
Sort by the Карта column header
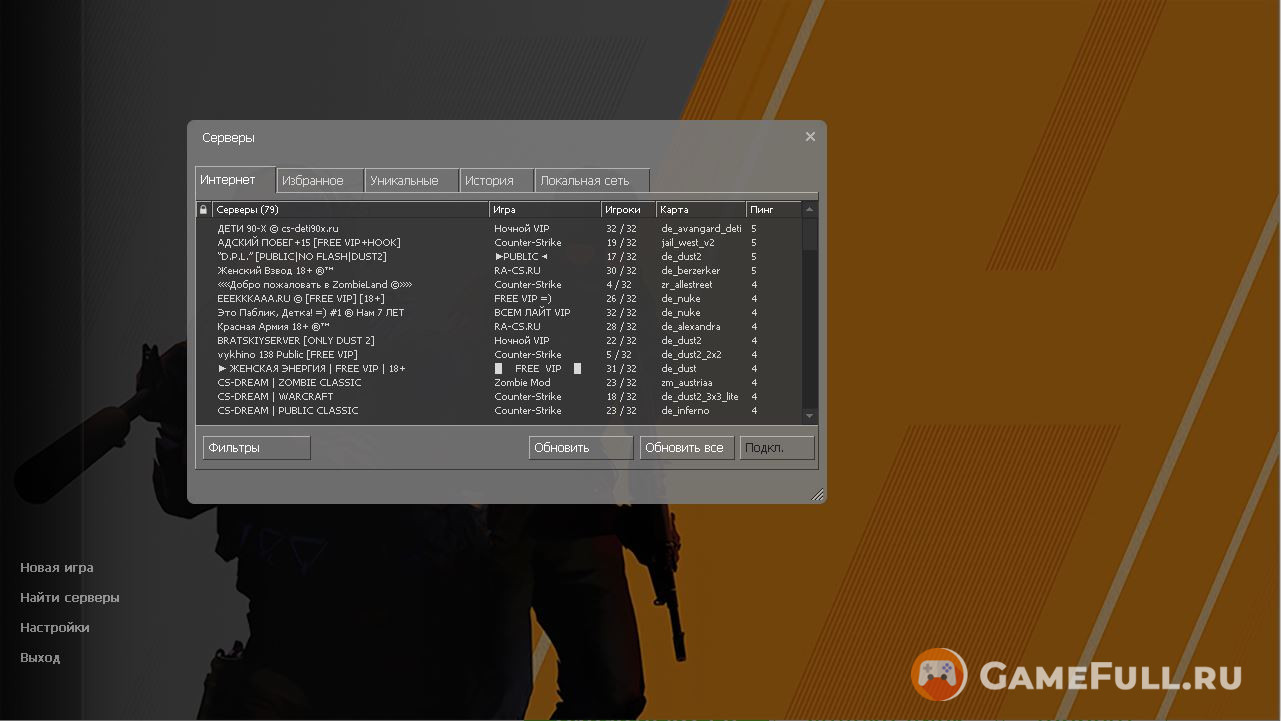click(x=701, y=210)
